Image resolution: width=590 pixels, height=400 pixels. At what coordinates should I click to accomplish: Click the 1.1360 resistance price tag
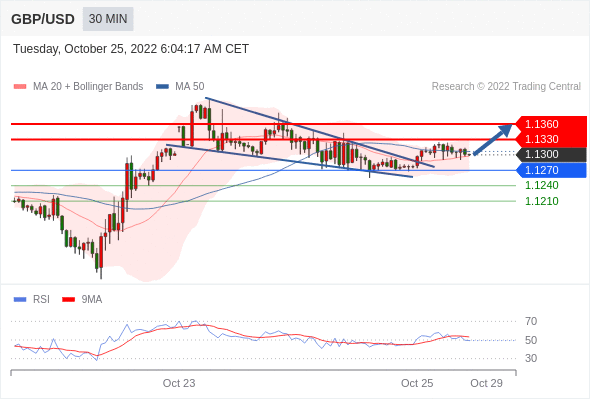pyautogui.click(x=552, y=124)
